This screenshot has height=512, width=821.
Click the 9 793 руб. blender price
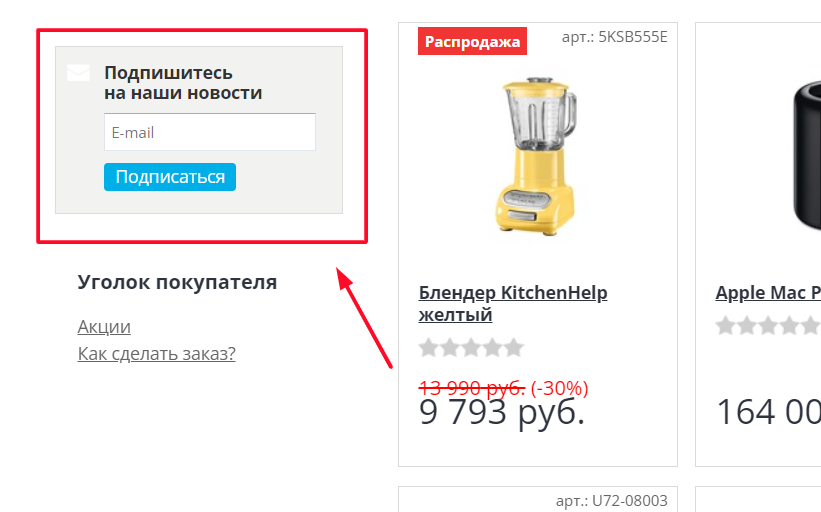pos(502,413)
